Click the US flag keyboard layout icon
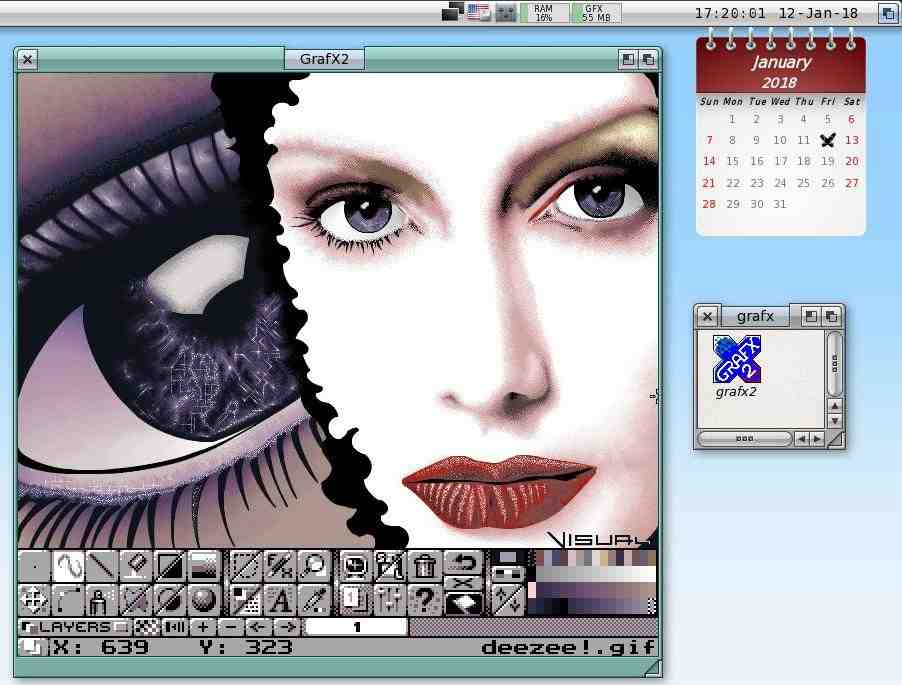This screenshot has height=685, width=902. (478, 12)
